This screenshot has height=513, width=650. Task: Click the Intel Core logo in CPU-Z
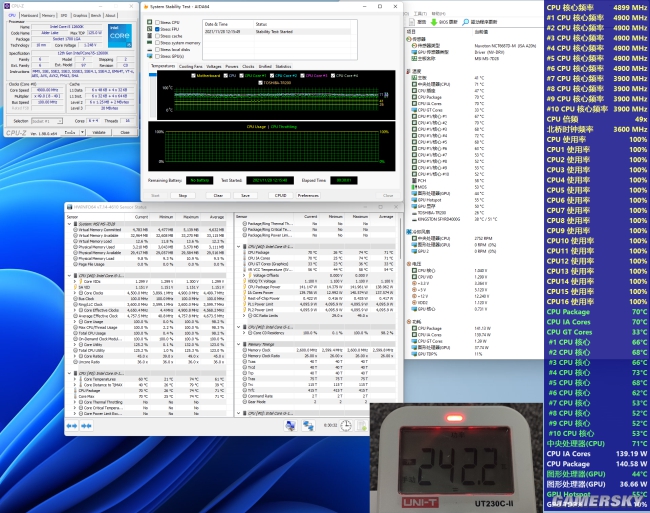(120, 36)
